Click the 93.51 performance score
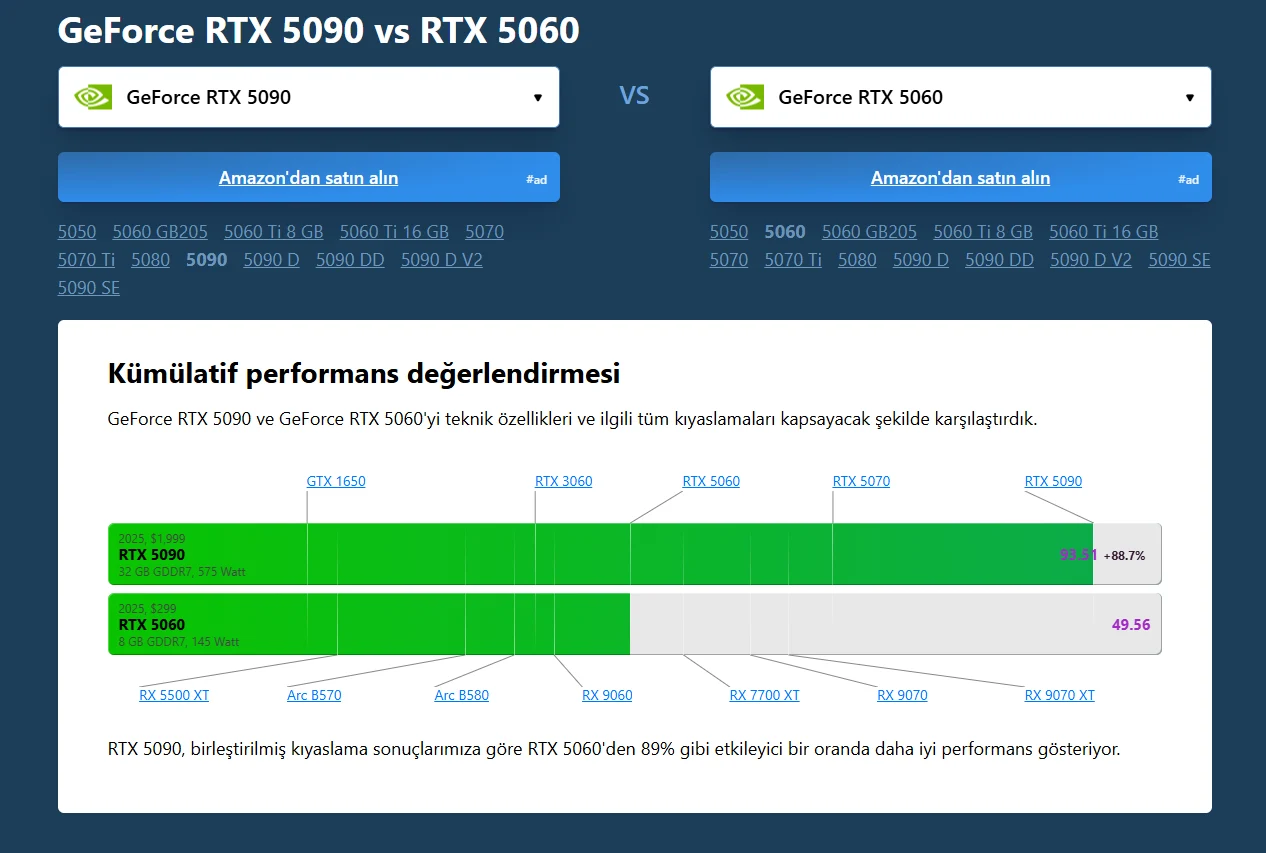This screenshot has height=853, width=1266. click(x=1079, y=555)
